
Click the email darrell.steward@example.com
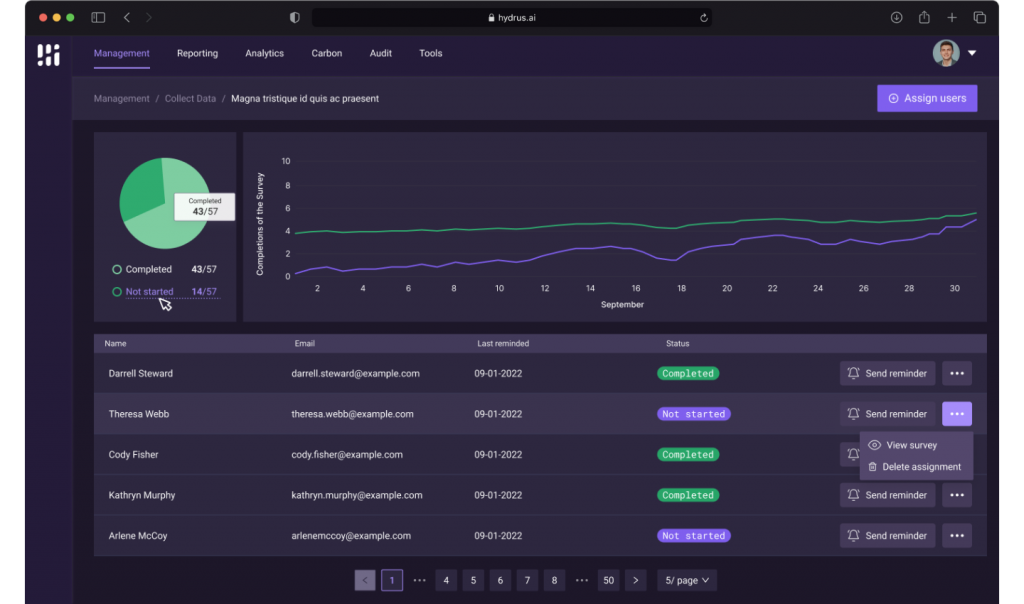click(355, 374)
